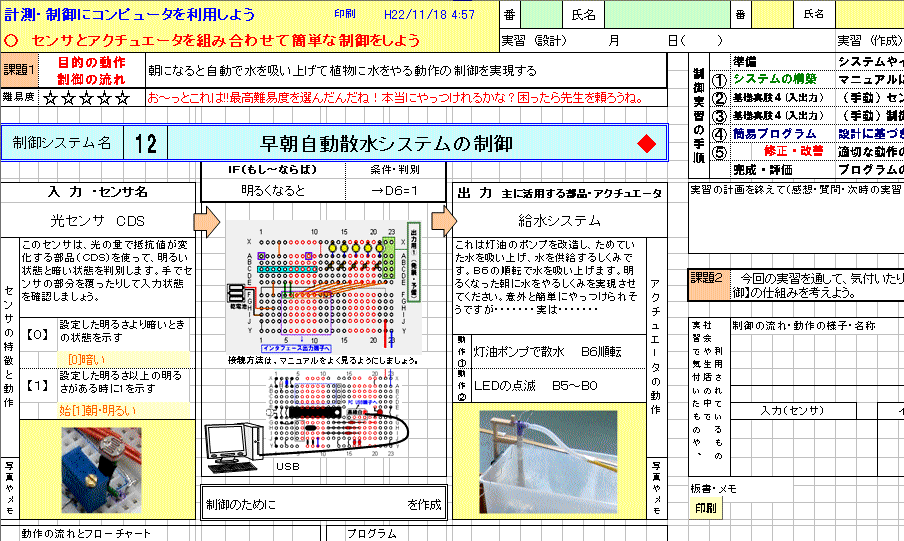Click the 早朝自動散水システムの制御 title cell
The image size is (904, 541).
point(386,143)
